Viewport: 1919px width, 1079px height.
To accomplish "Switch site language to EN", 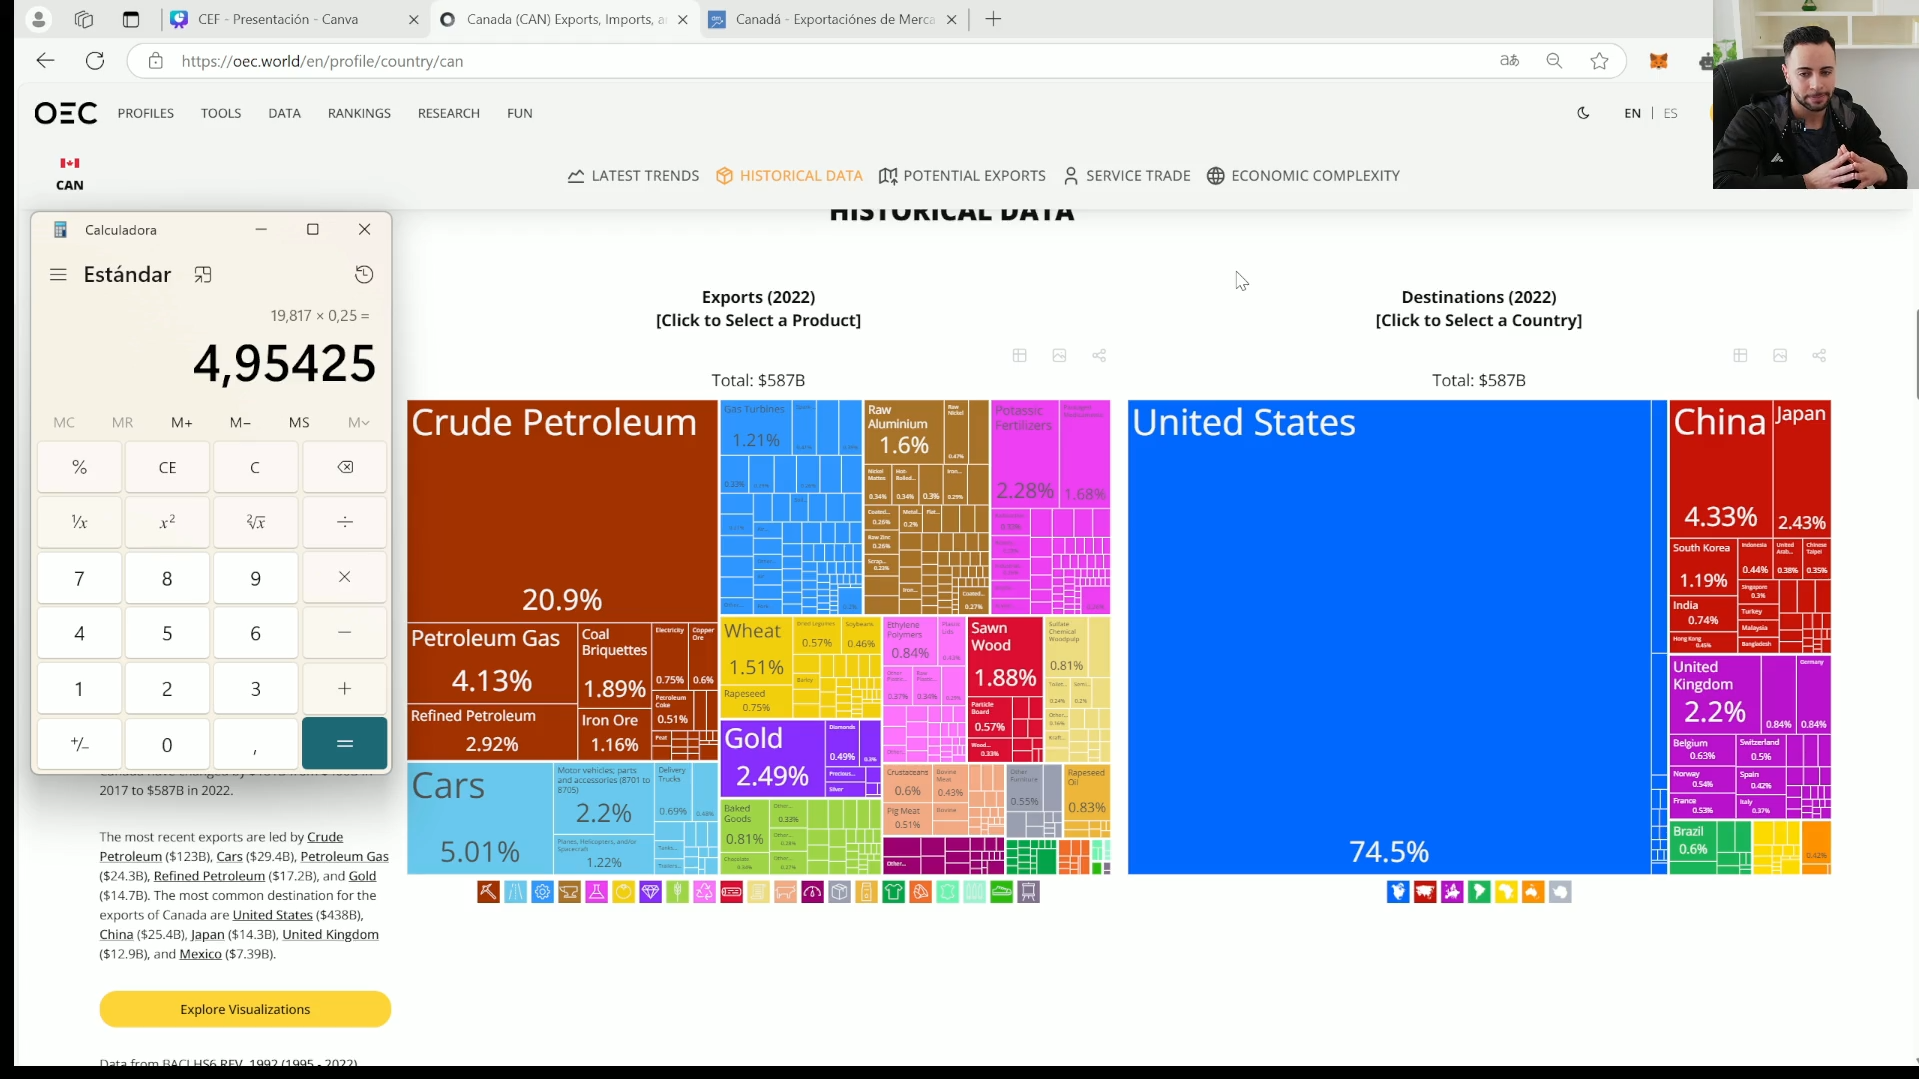I will point(1632,113).
